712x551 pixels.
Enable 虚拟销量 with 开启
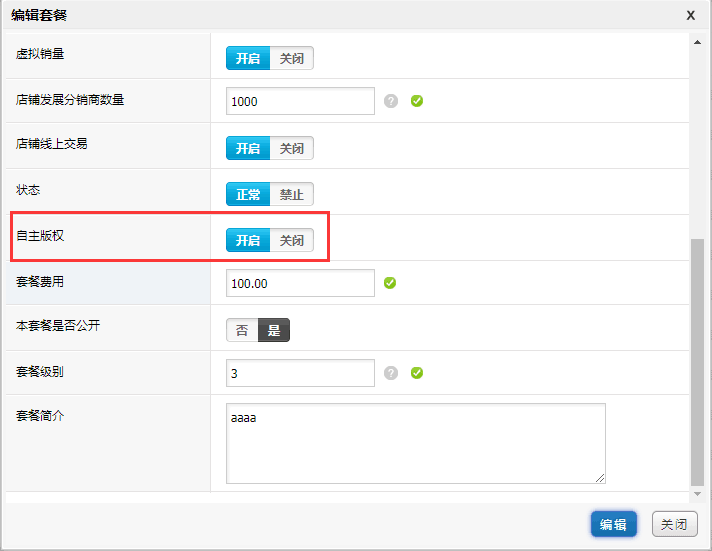pyautogui.click(x=248, y=58)
